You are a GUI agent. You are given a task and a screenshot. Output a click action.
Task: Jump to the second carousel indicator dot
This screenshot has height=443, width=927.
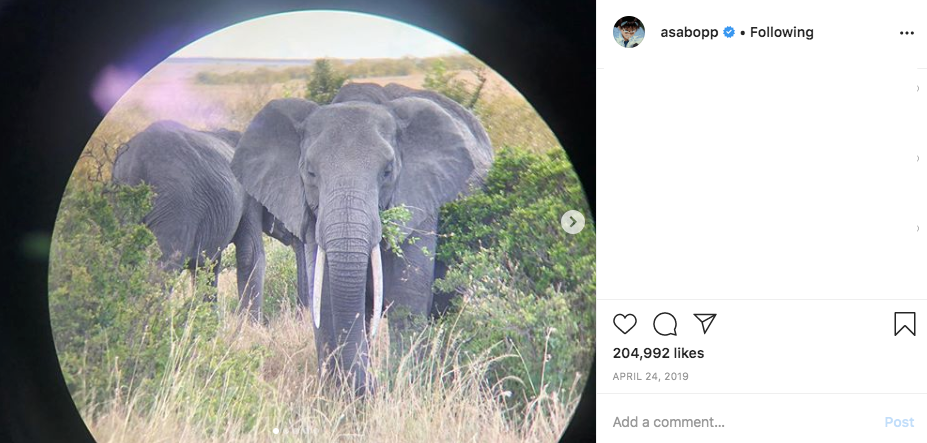click(286, 431)
